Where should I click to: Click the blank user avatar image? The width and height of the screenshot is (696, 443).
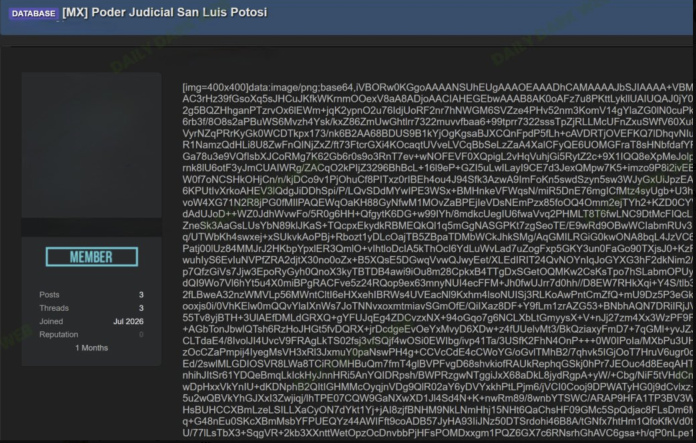pyautogui.click(x=91, y=145)
